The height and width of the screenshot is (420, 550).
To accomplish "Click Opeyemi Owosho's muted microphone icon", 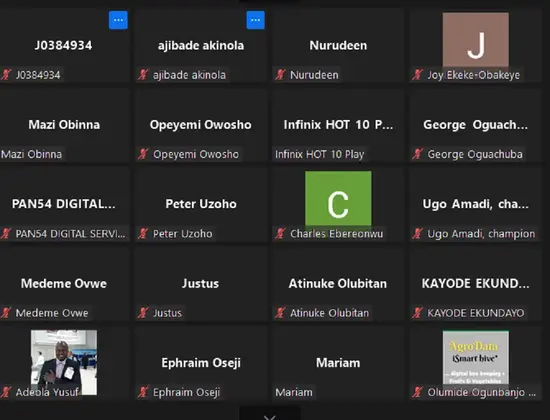I will click(143, 154).
